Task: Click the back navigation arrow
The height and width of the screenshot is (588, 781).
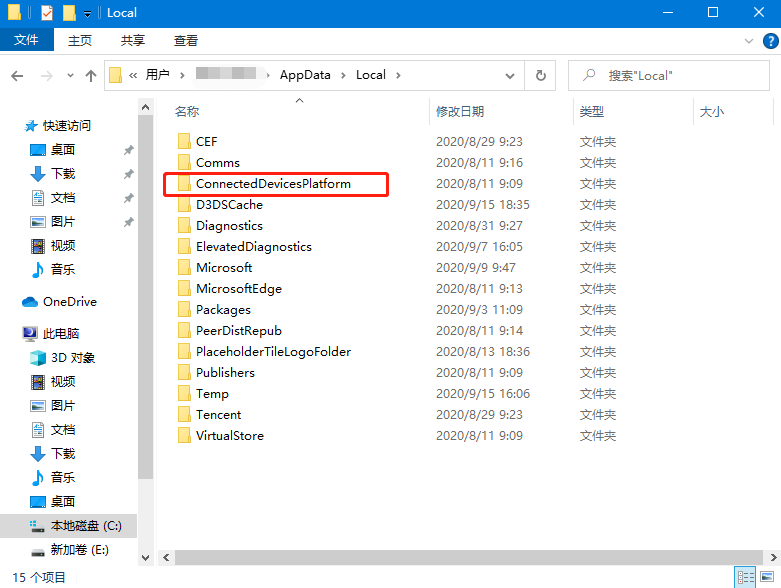Action: 17,76
